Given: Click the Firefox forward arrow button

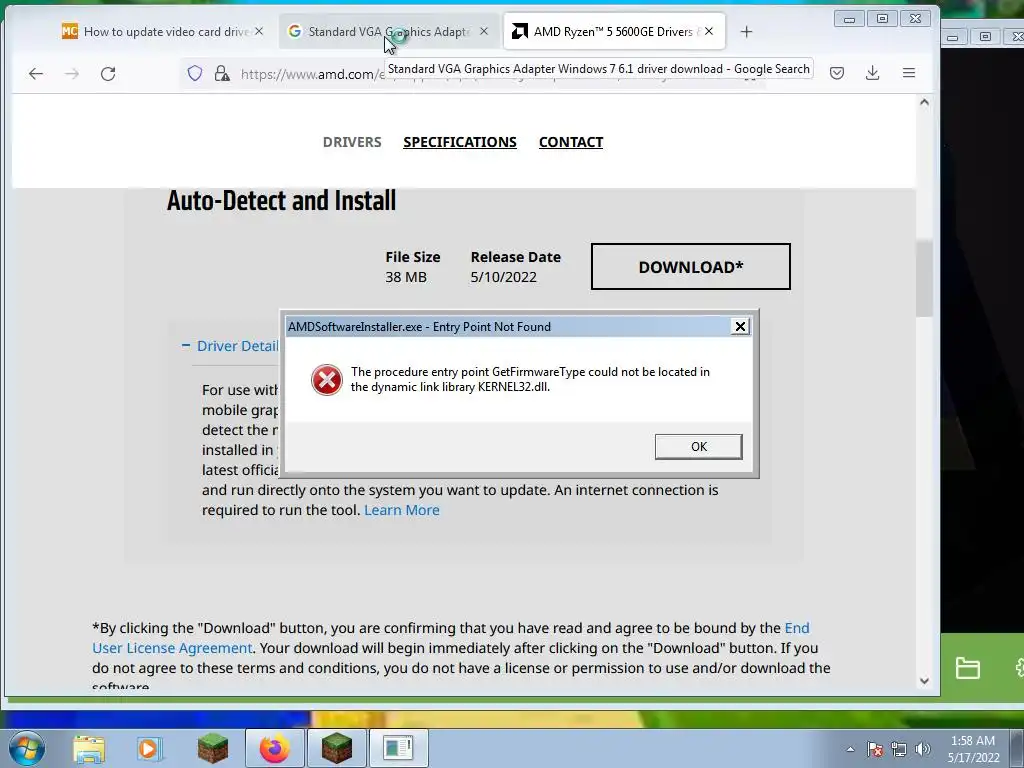Looking at the screenshot, I should (x=72, y=74).
